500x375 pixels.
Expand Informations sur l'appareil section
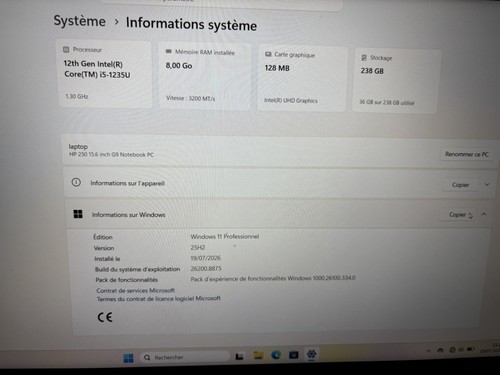point(487,184)
